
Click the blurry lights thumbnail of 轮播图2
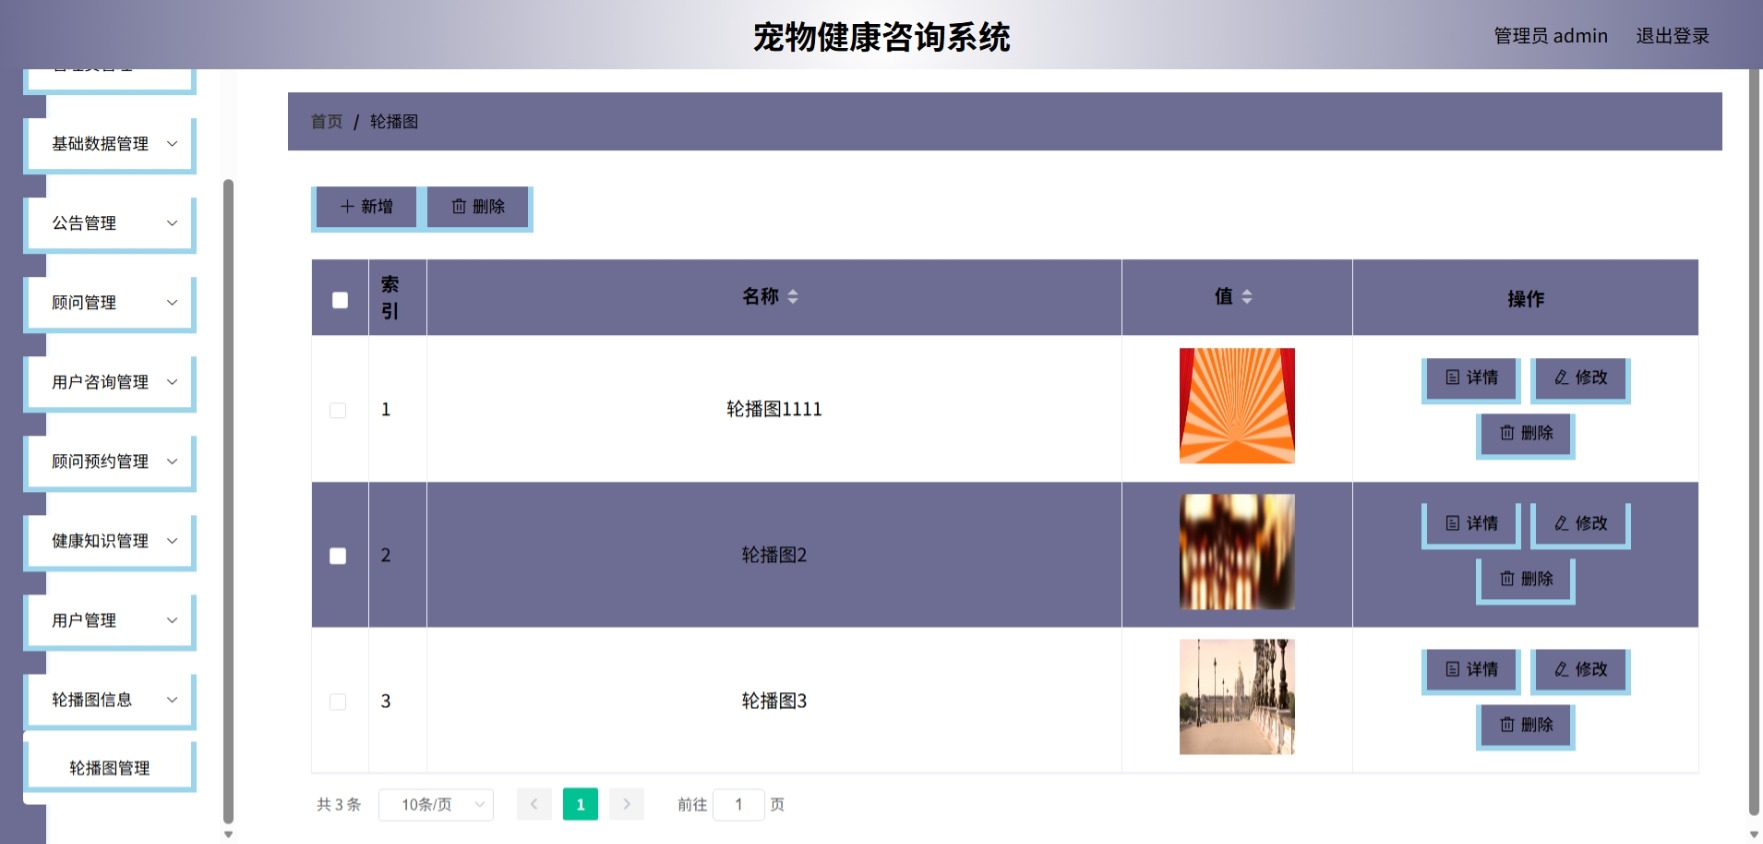click(1237, 552)
